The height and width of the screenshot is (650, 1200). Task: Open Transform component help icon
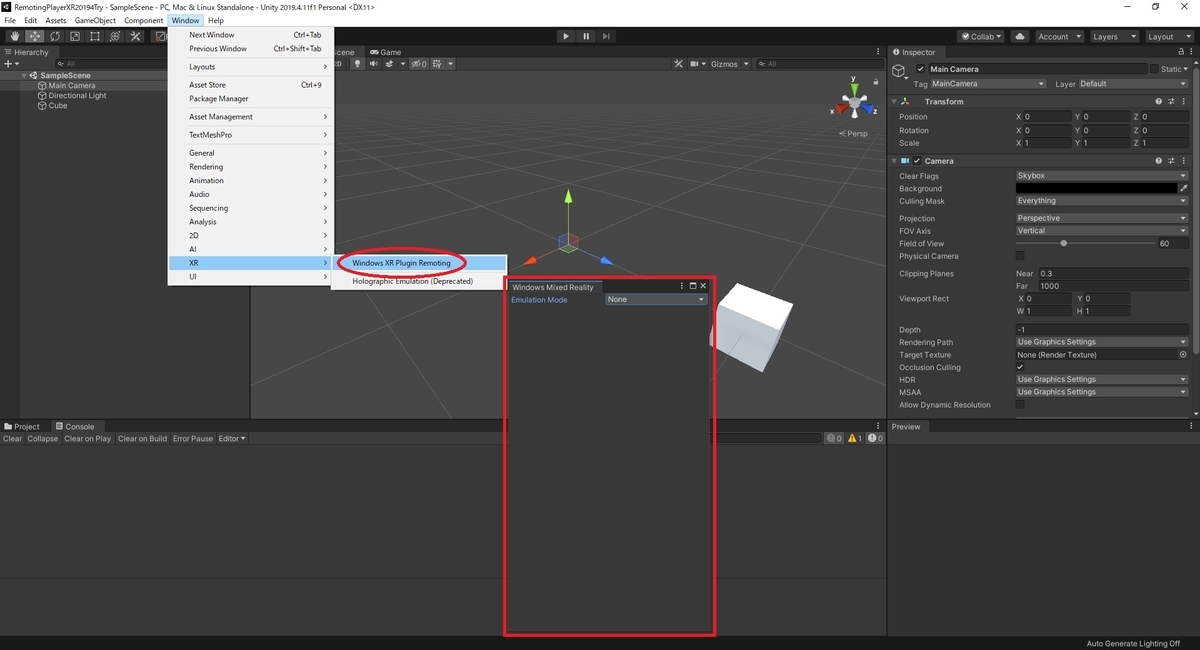(1159, 101)
